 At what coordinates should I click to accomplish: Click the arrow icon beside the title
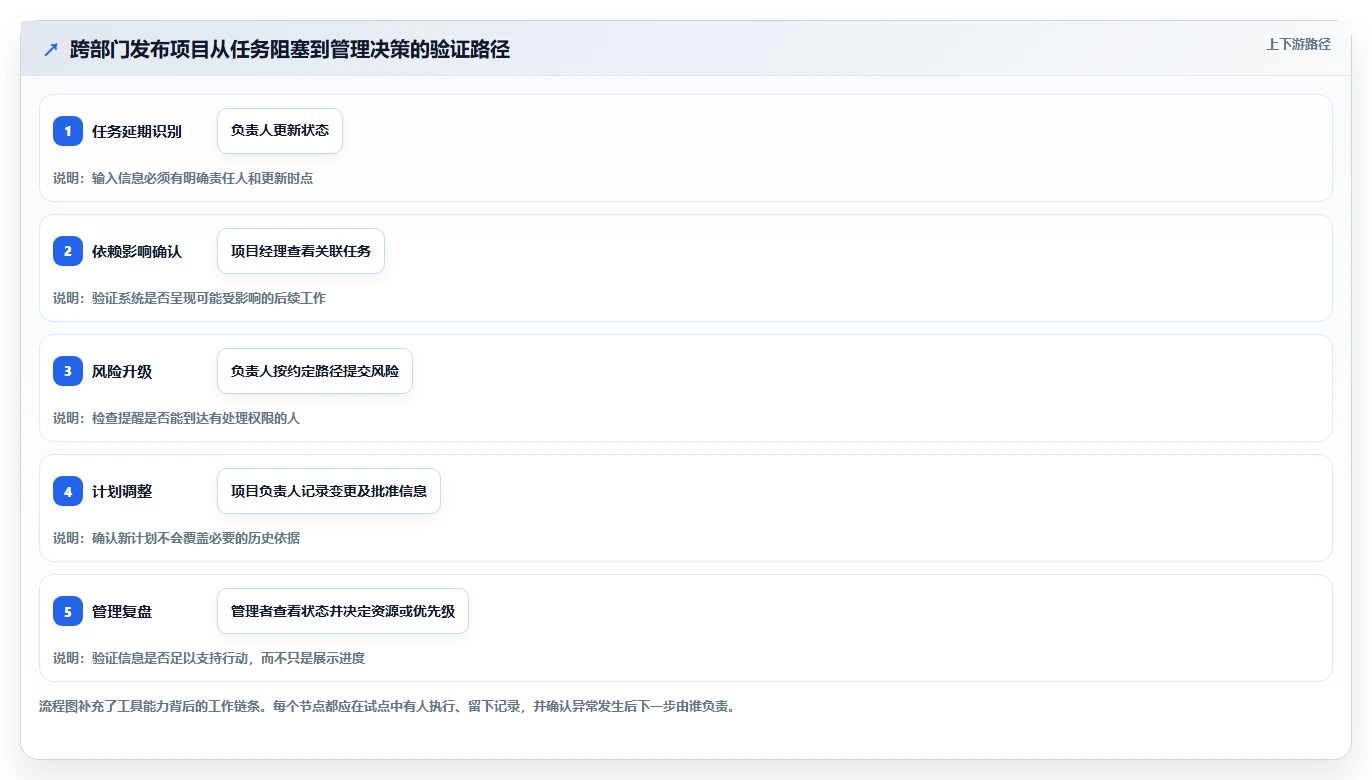pyautogui.click(x=50, y=49)
